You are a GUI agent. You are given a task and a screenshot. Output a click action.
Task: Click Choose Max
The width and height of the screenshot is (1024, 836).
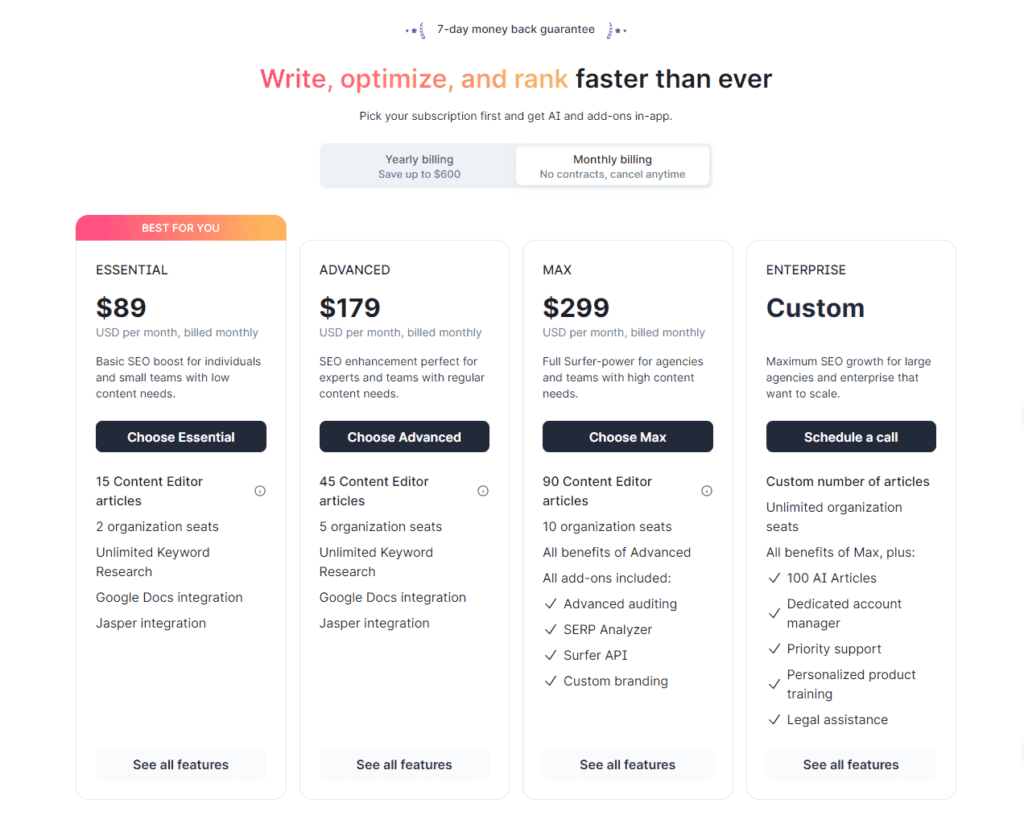point(627,436)
